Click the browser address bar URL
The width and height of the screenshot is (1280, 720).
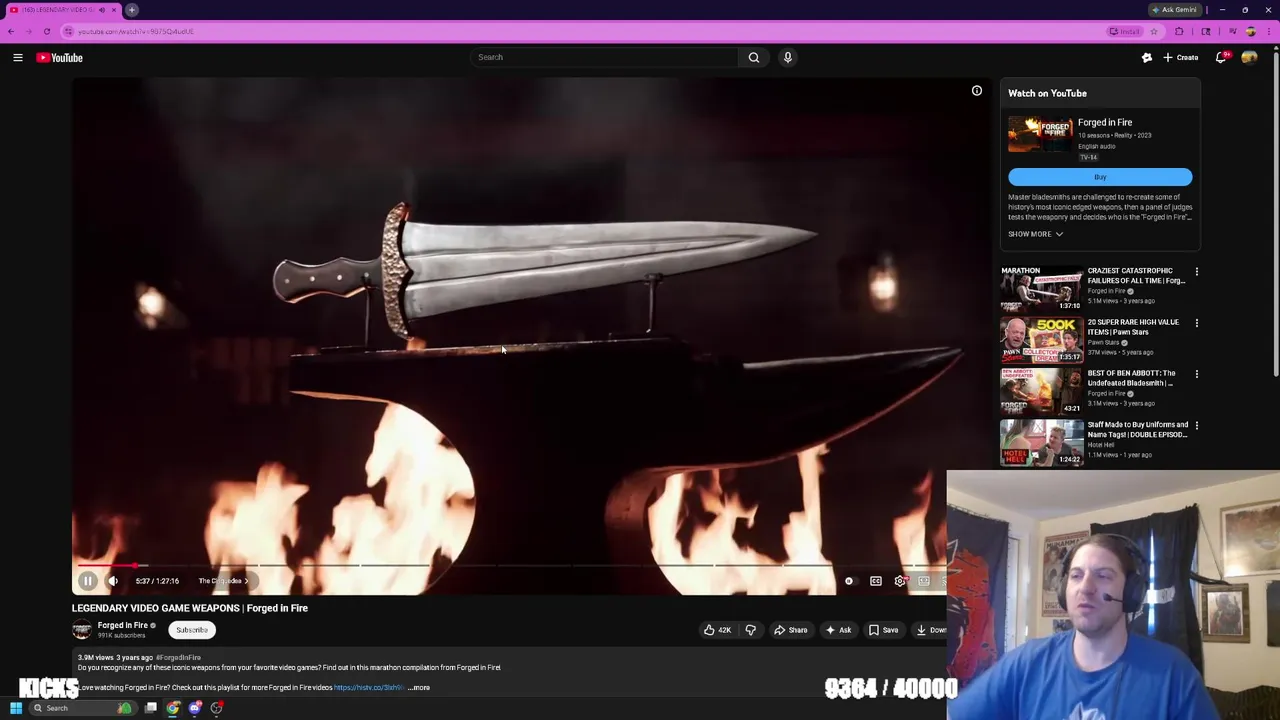(x=136, y=32)
